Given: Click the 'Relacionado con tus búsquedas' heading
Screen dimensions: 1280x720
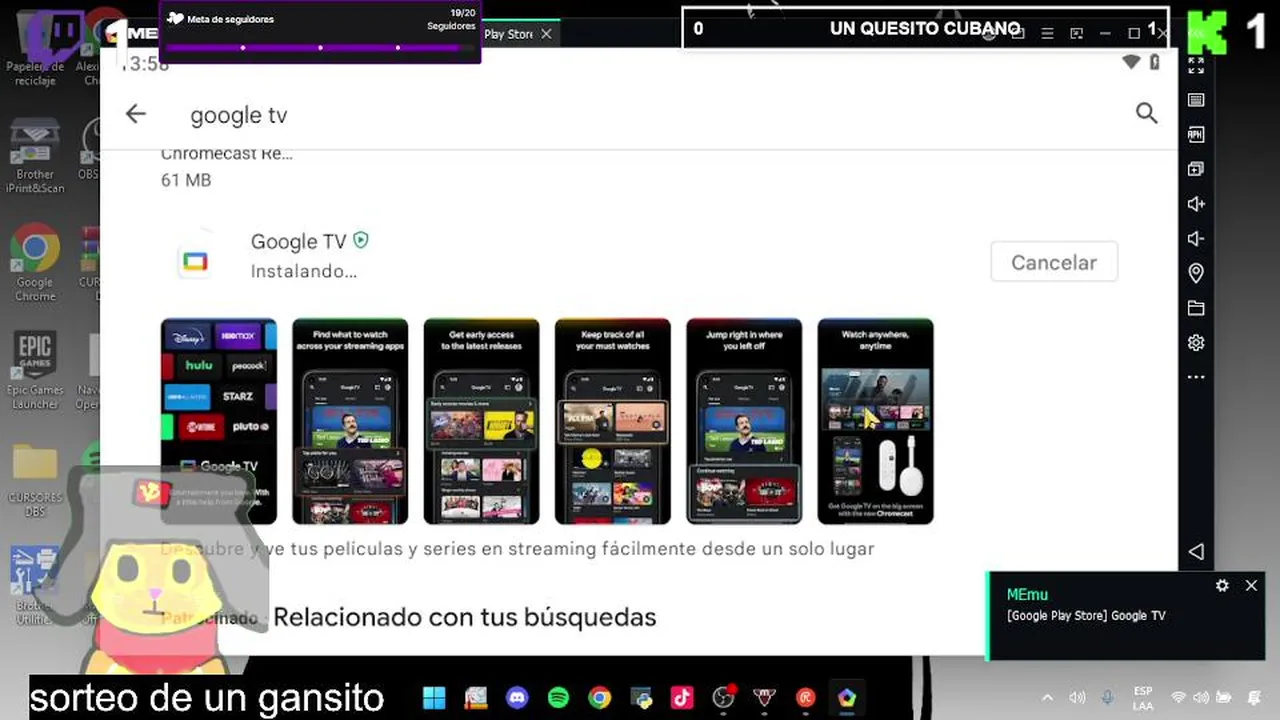Looking at the screenshot, I should click(465, 617).
